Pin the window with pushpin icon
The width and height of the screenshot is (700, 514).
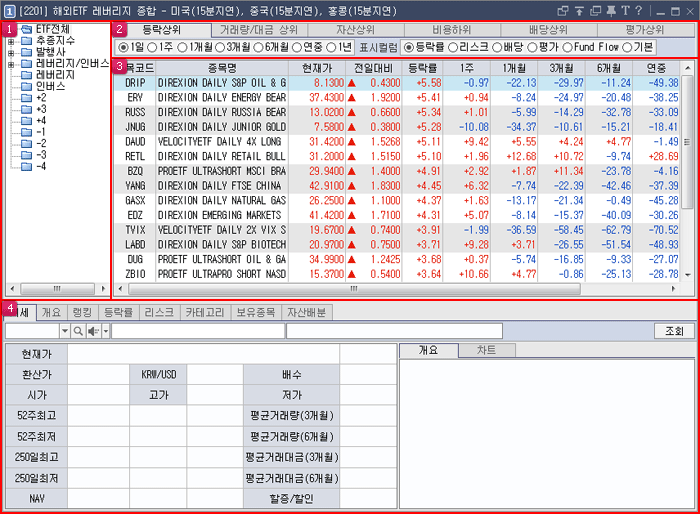point(611,11)
